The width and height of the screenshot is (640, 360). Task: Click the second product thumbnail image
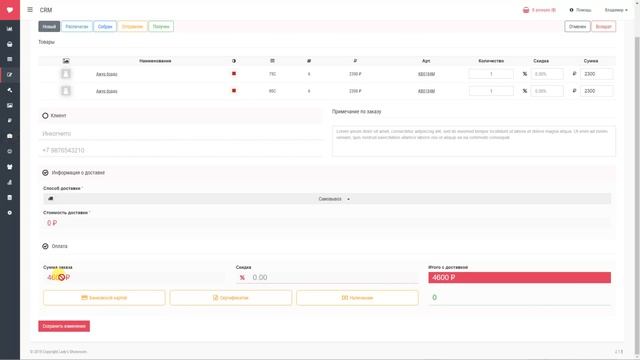click(x=66, y=91)
